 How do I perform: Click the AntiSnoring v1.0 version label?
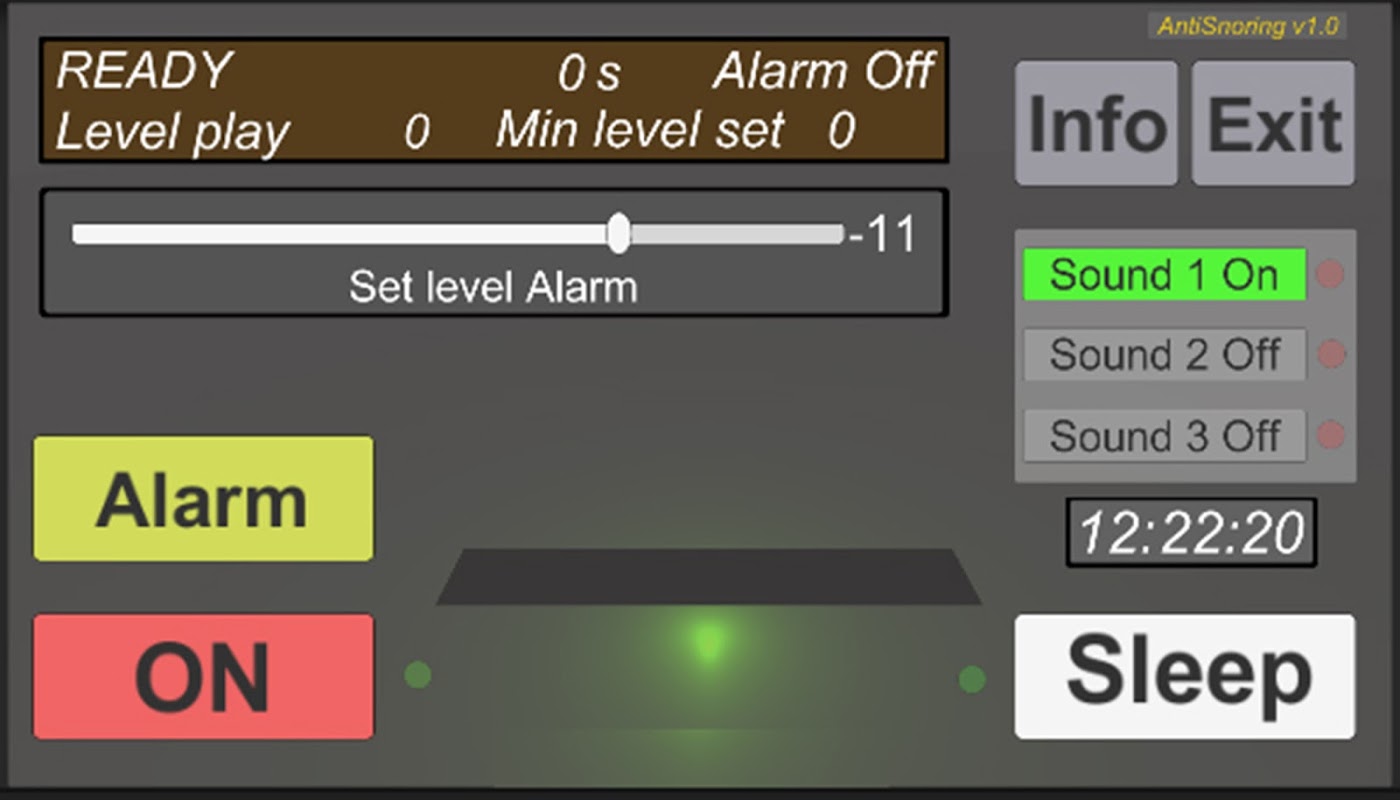click(x=1247, y=26)
